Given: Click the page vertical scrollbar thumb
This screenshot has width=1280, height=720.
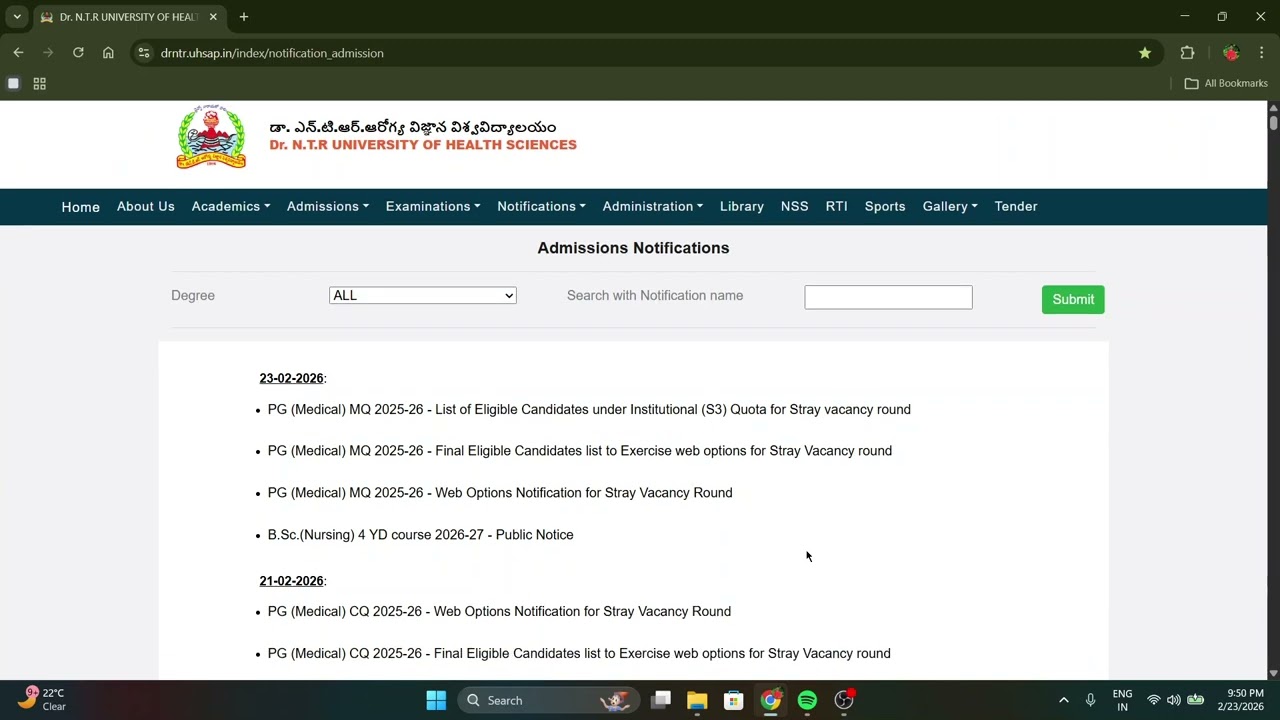Looking at the screenshot, I should pyautogui.click(x=1273, y=122).
